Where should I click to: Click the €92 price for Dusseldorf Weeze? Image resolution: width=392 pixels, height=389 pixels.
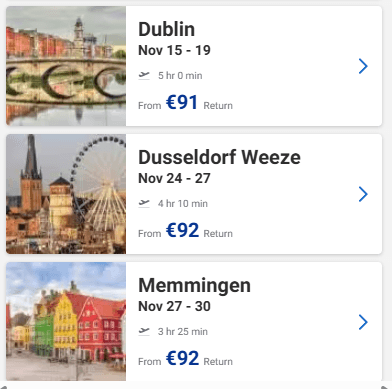pos(182,230)
